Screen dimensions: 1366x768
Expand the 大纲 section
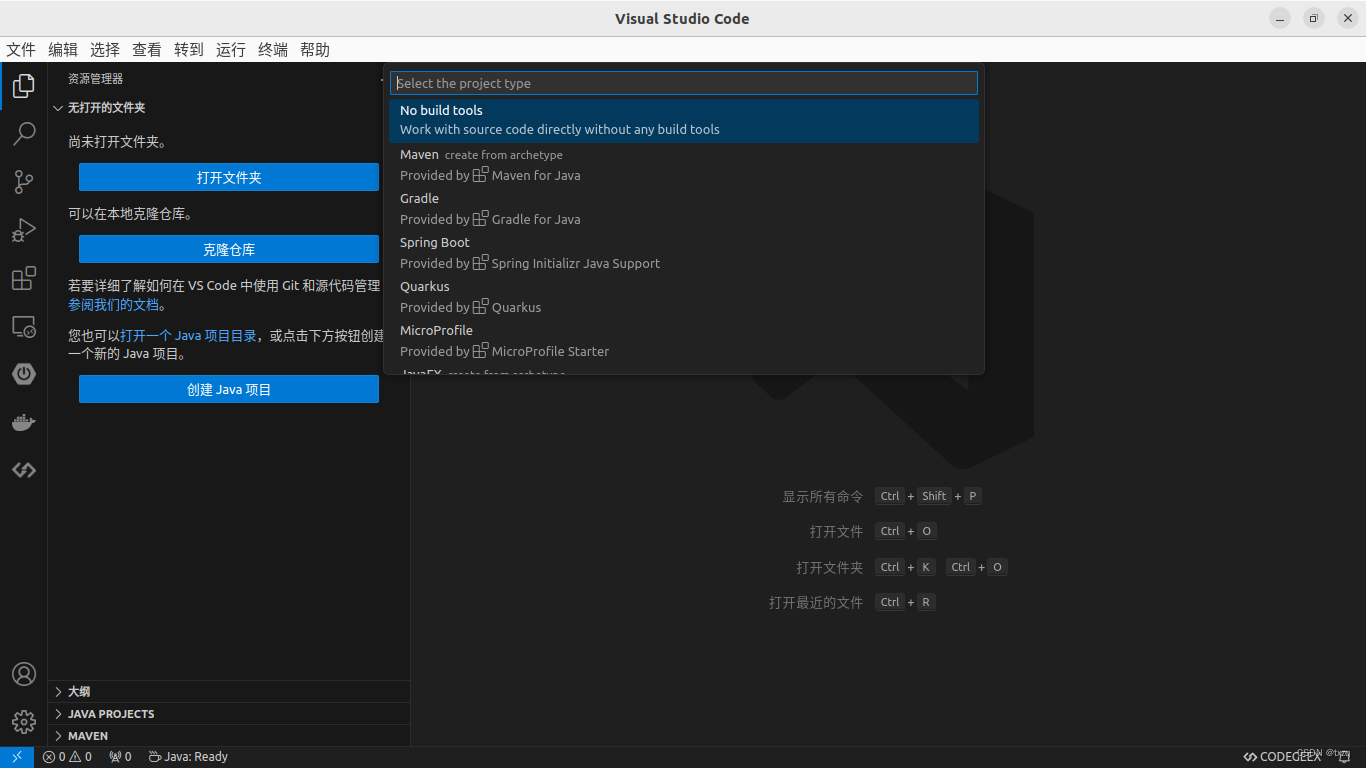click(229, 692)
